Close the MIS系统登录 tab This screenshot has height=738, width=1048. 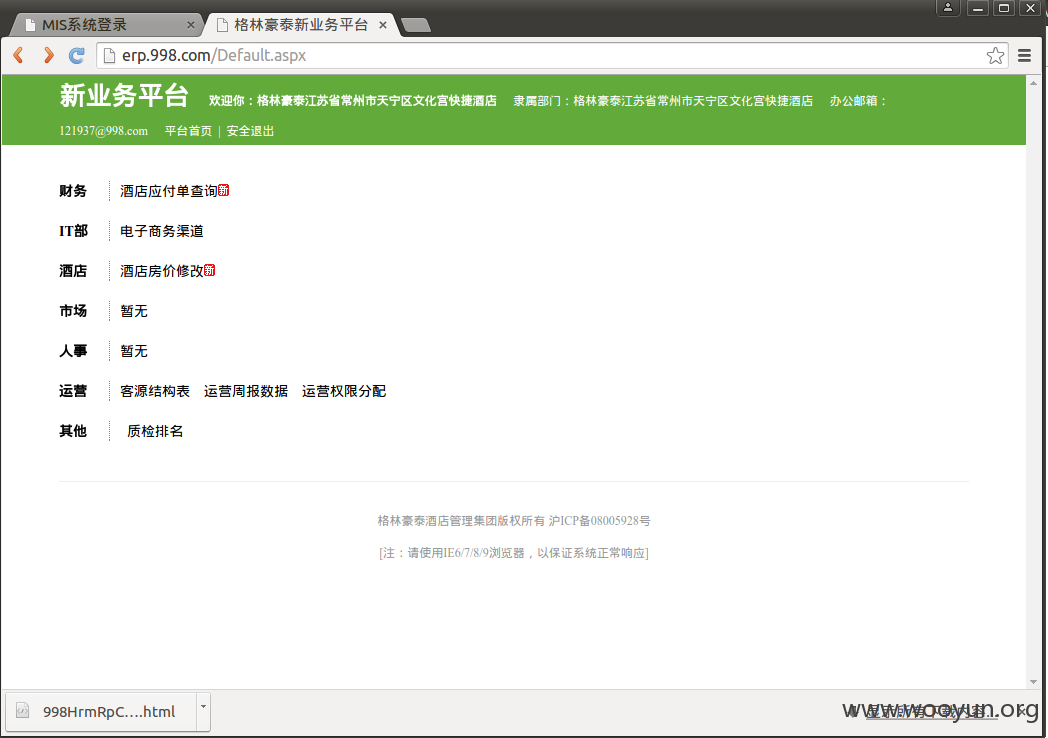(x=190, y=25)
